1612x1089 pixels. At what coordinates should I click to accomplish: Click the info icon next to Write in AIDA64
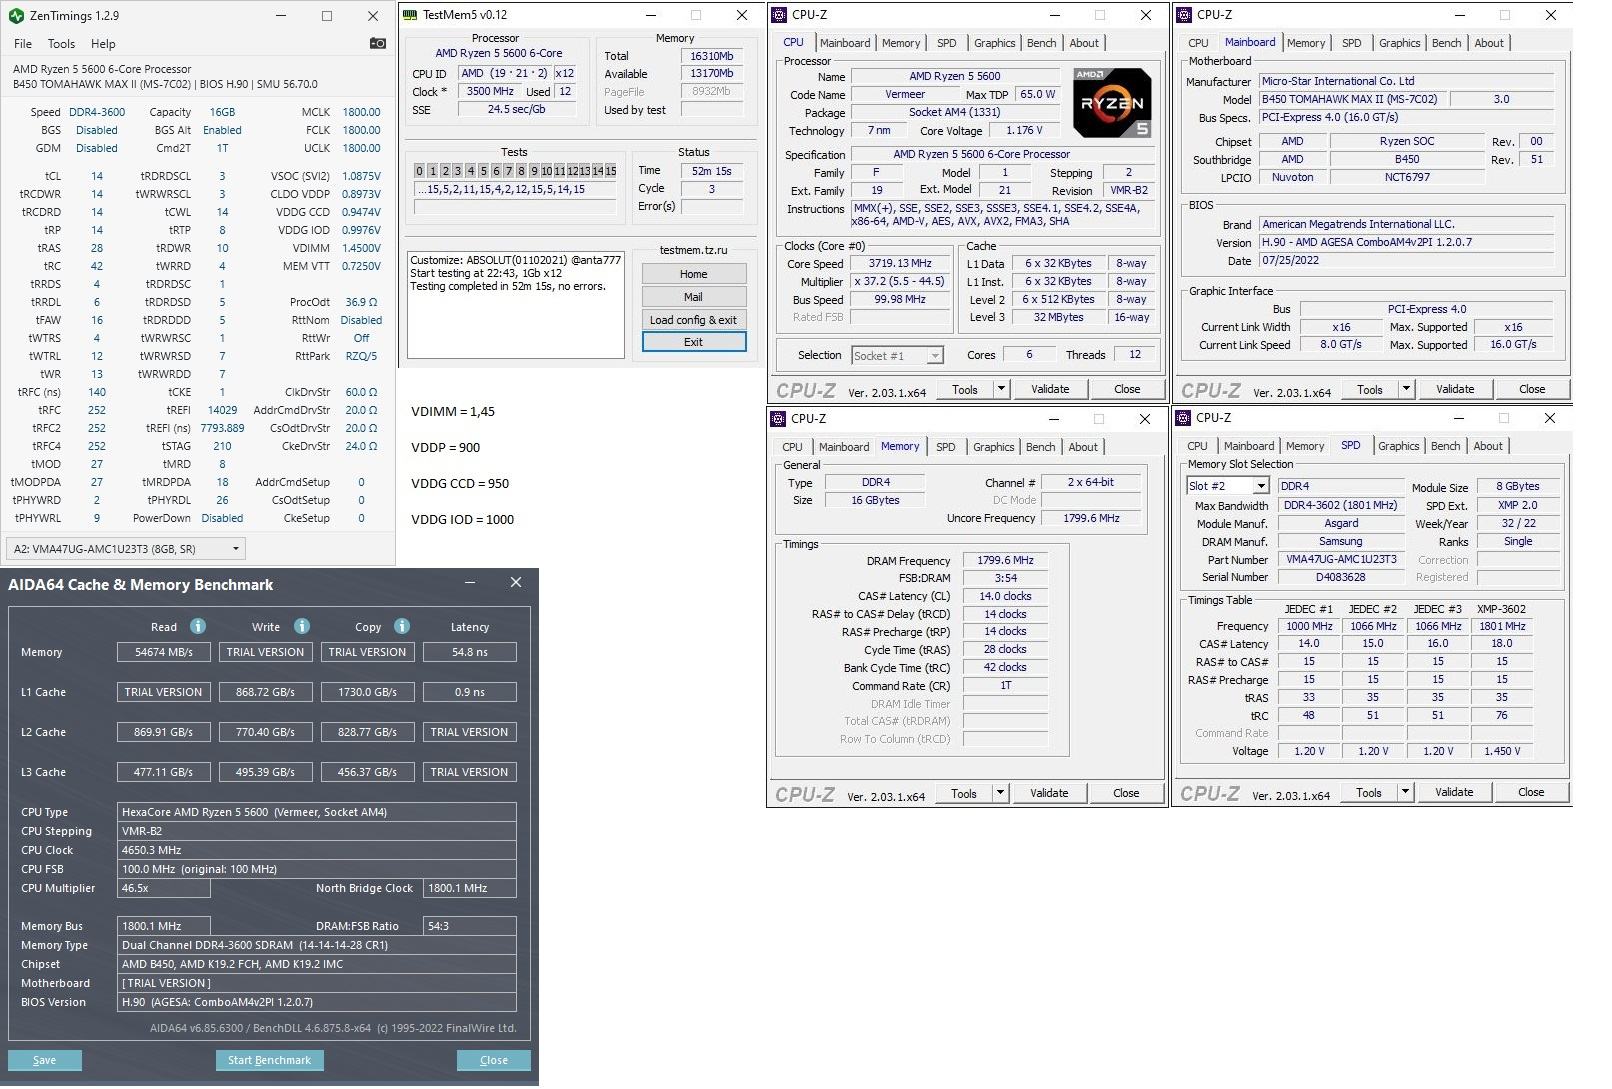(x=302, y=626)
